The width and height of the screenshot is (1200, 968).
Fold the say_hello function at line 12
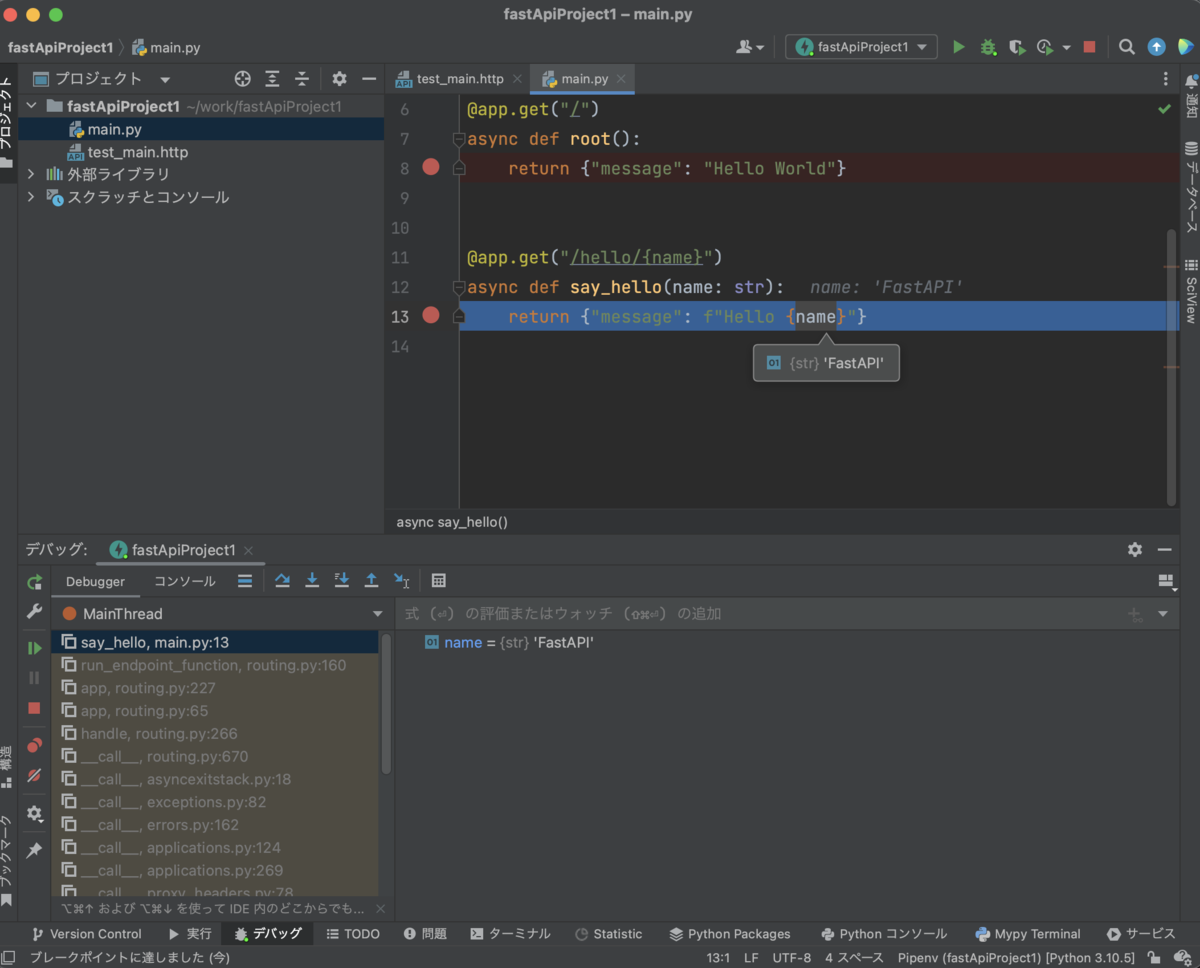point(459,288)
